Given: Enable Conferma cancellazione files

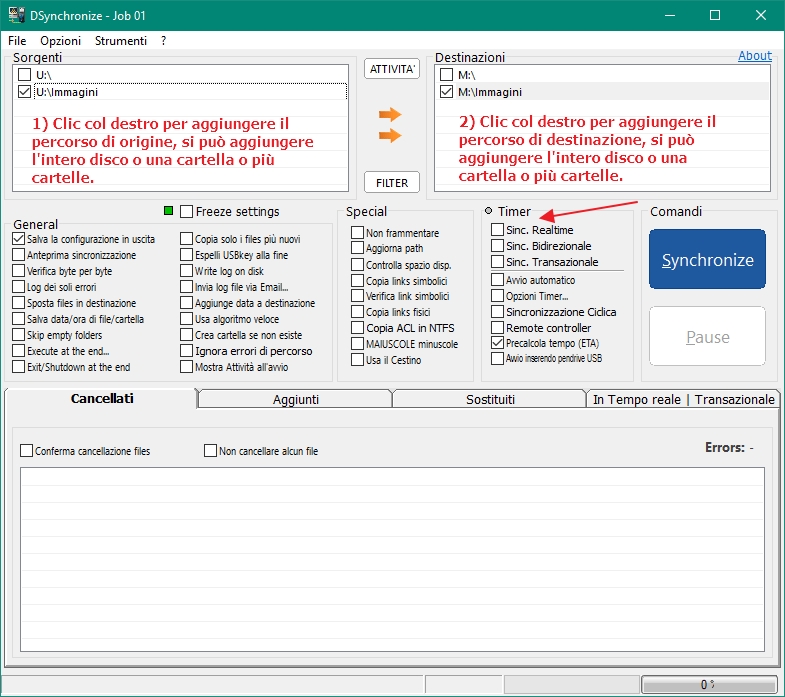Looking at the screenshot, I should 27,451.
